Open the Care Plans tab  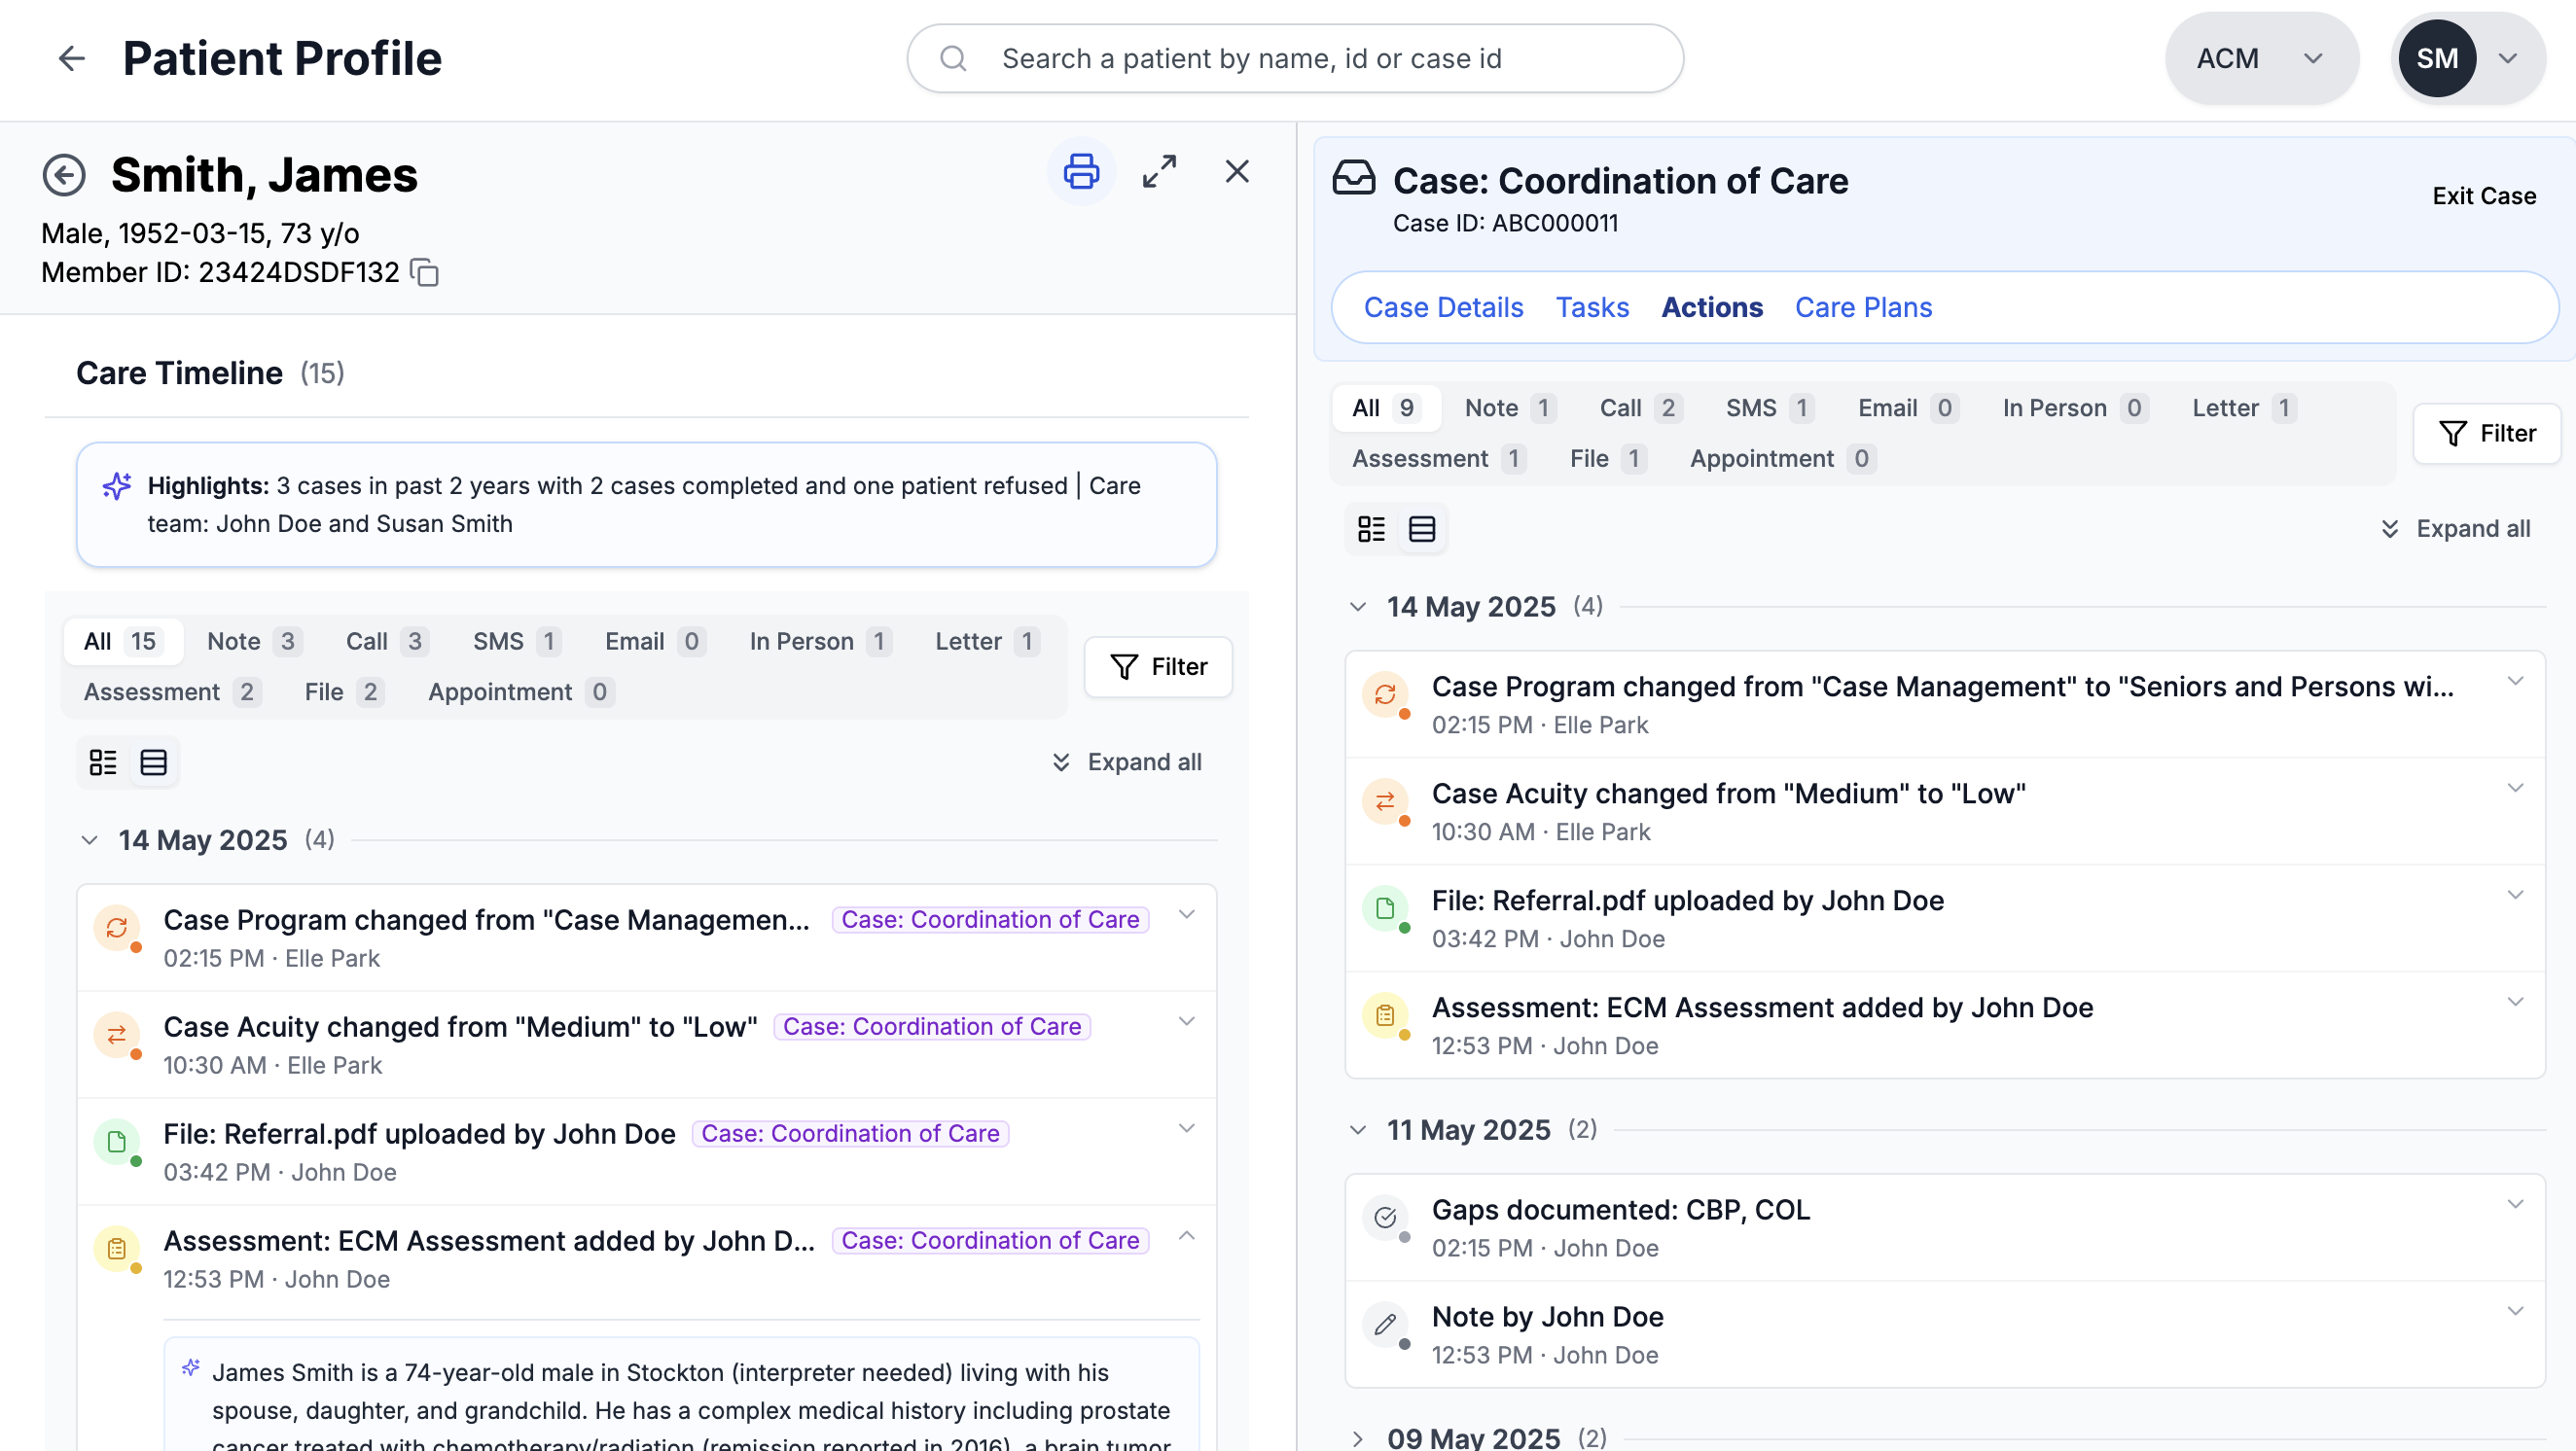point(1863,307)
